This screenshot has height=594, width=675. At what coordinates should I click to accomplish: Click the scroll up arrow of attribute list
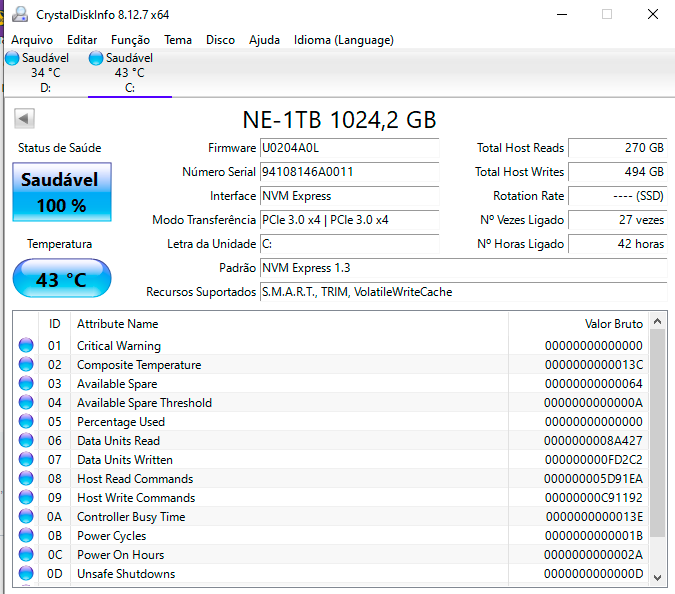click(x=657, y=321)
